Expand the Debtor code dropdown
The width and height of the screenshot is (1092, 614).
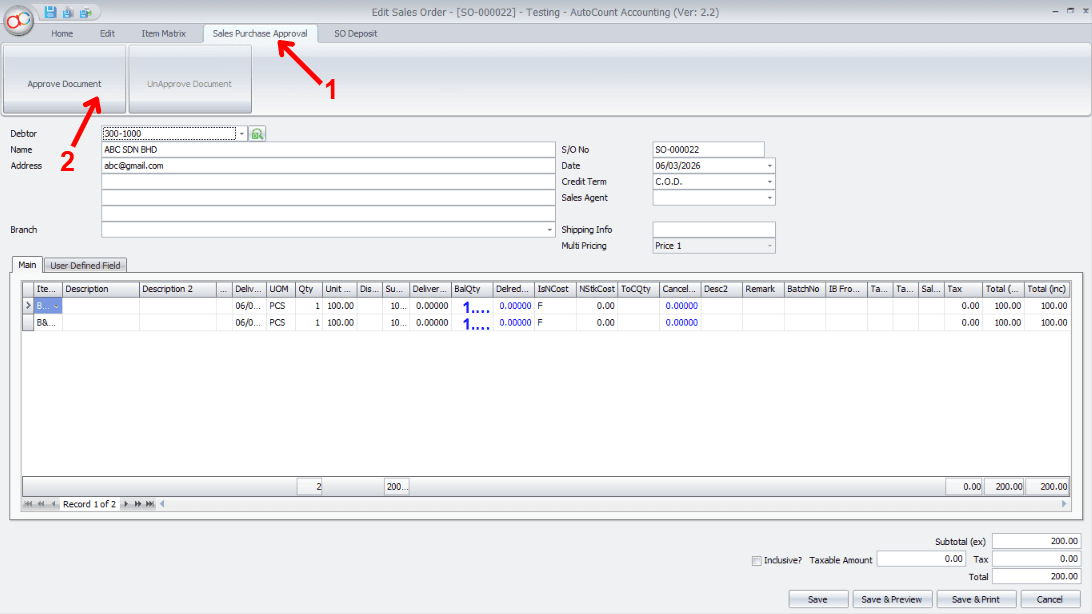(241, 133)
